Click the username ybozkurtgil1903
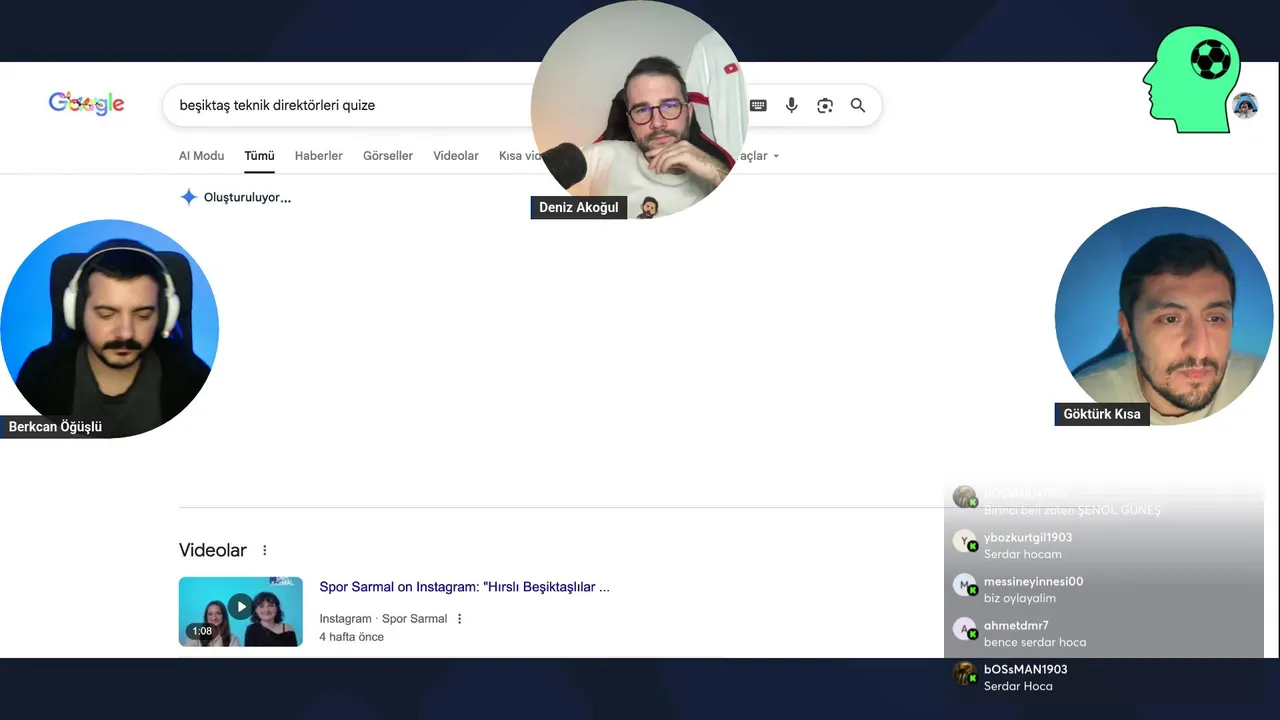This screenshot has height=720, width=1280. tap(1028, 537)
